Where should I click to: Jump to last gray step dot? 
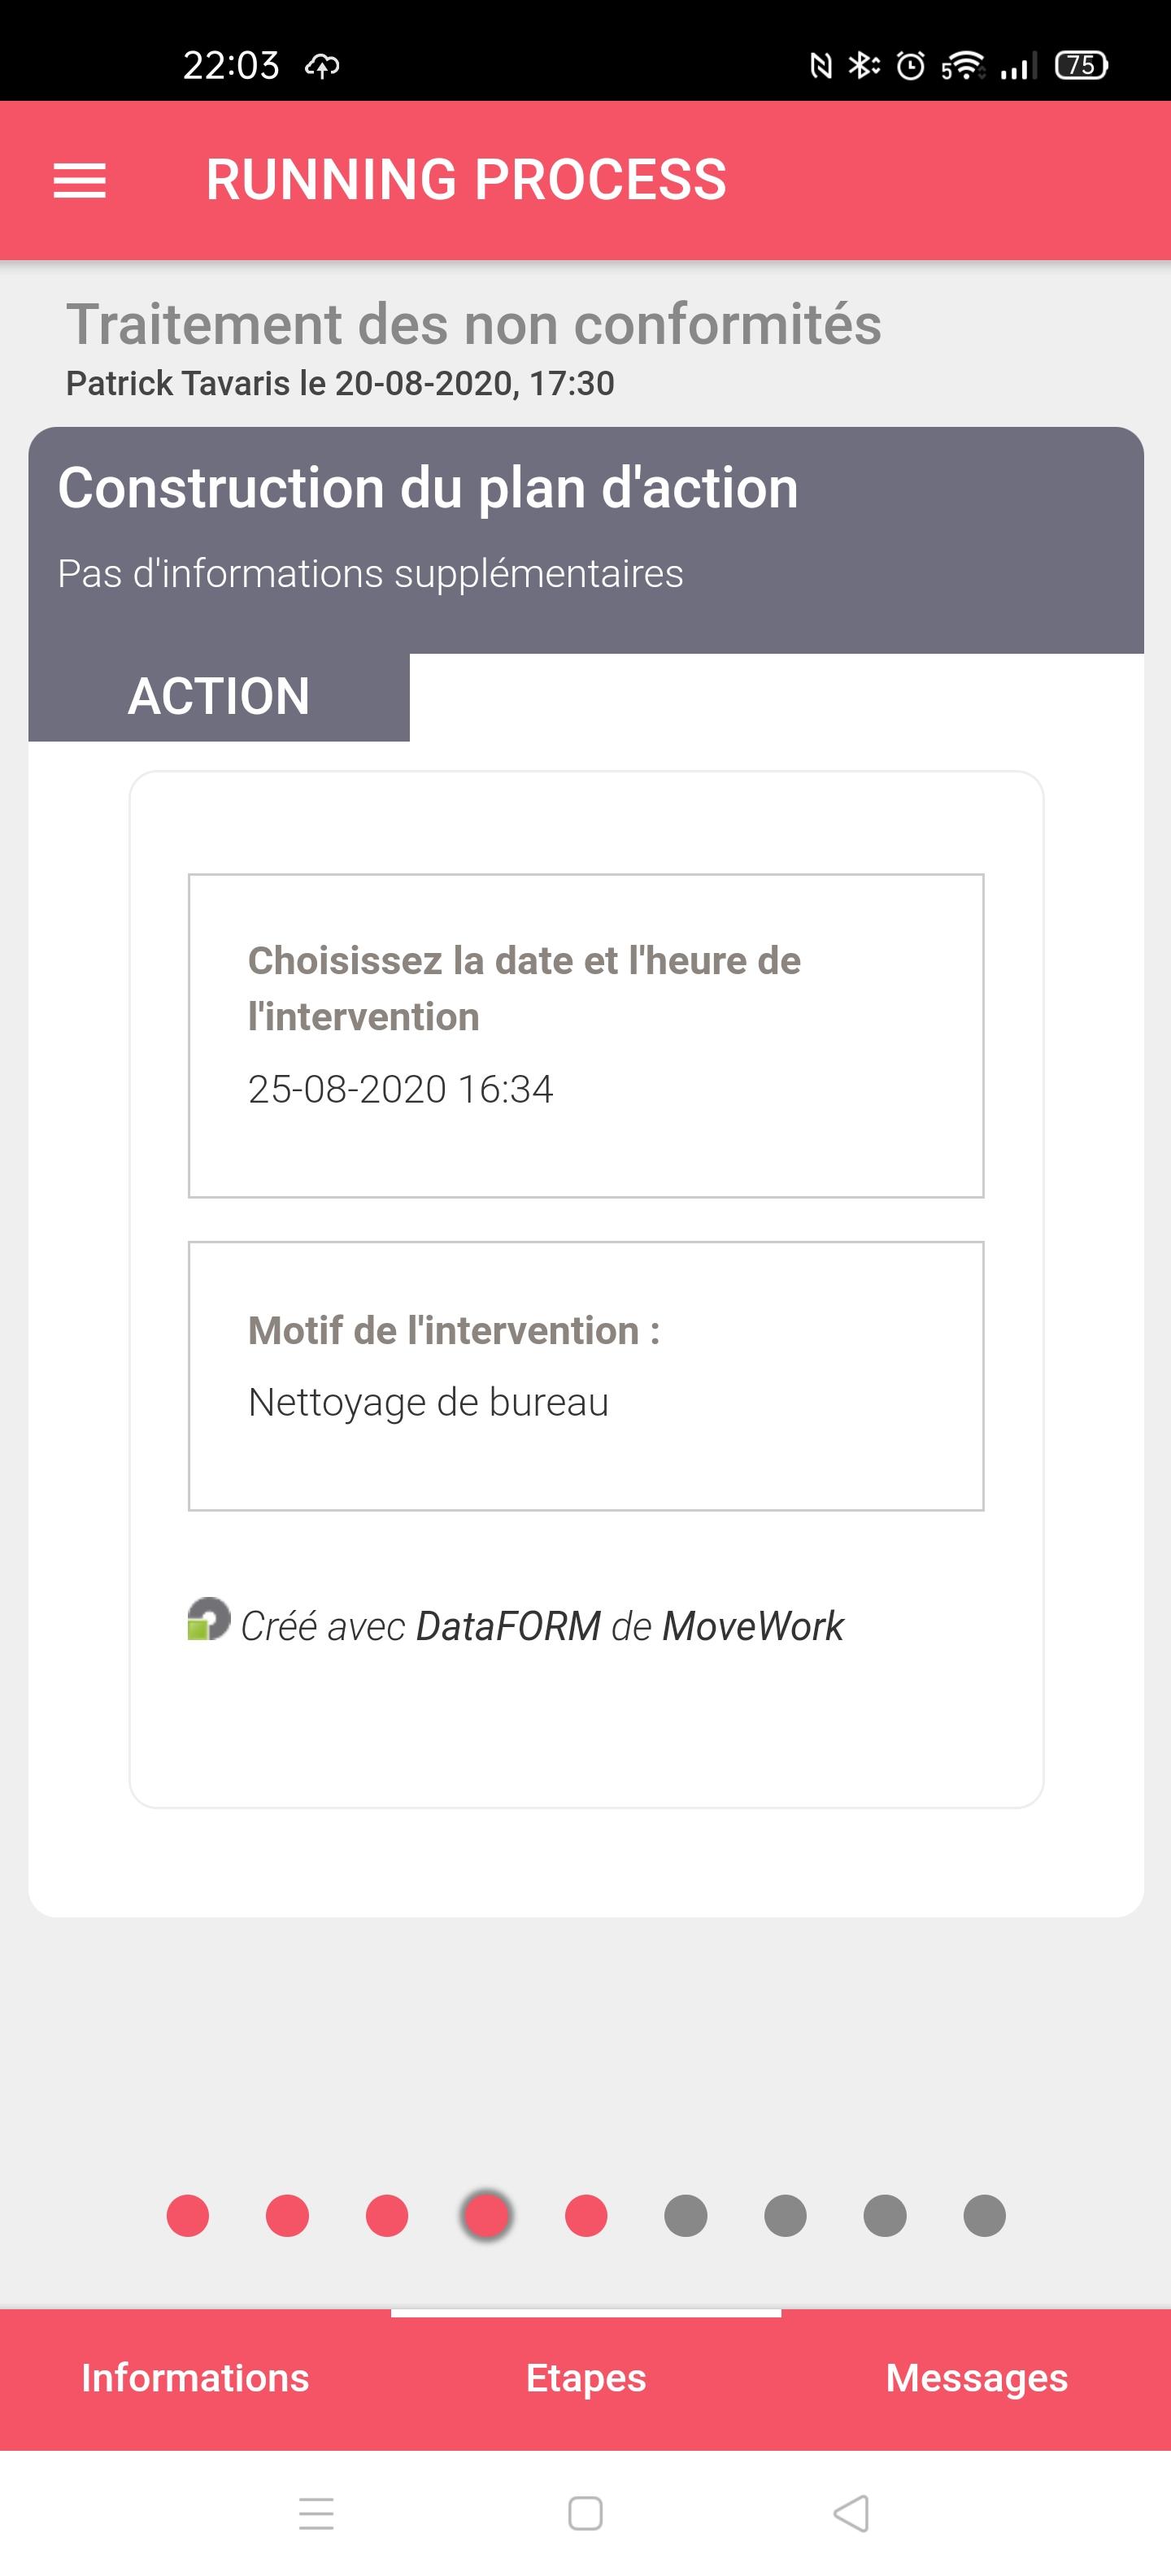[x=984, y=2215]
